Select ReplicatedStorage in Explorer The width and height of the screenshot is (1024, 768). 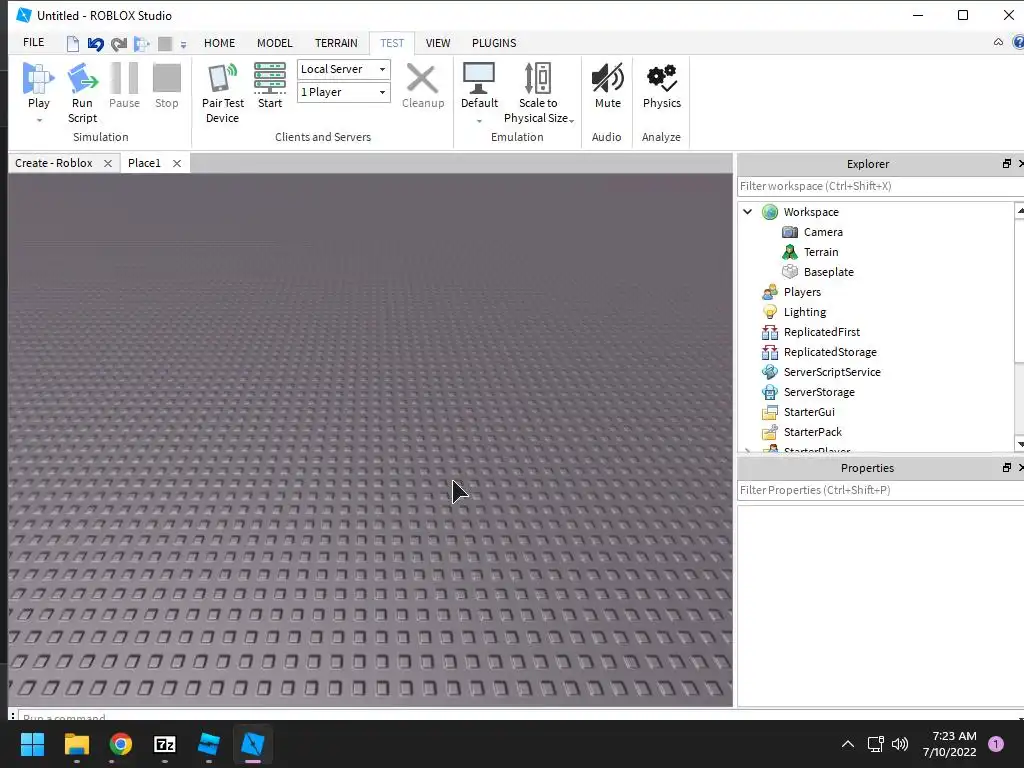point(830,352)
